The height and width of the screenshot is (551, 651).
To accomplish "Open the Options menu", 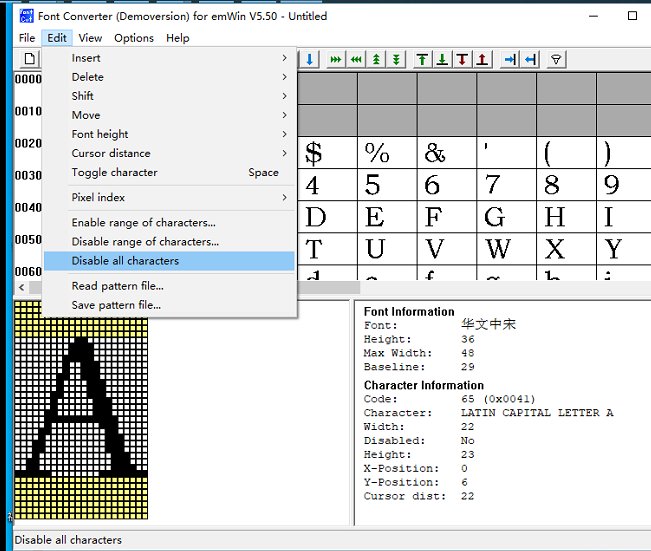I will click(134, 38).
